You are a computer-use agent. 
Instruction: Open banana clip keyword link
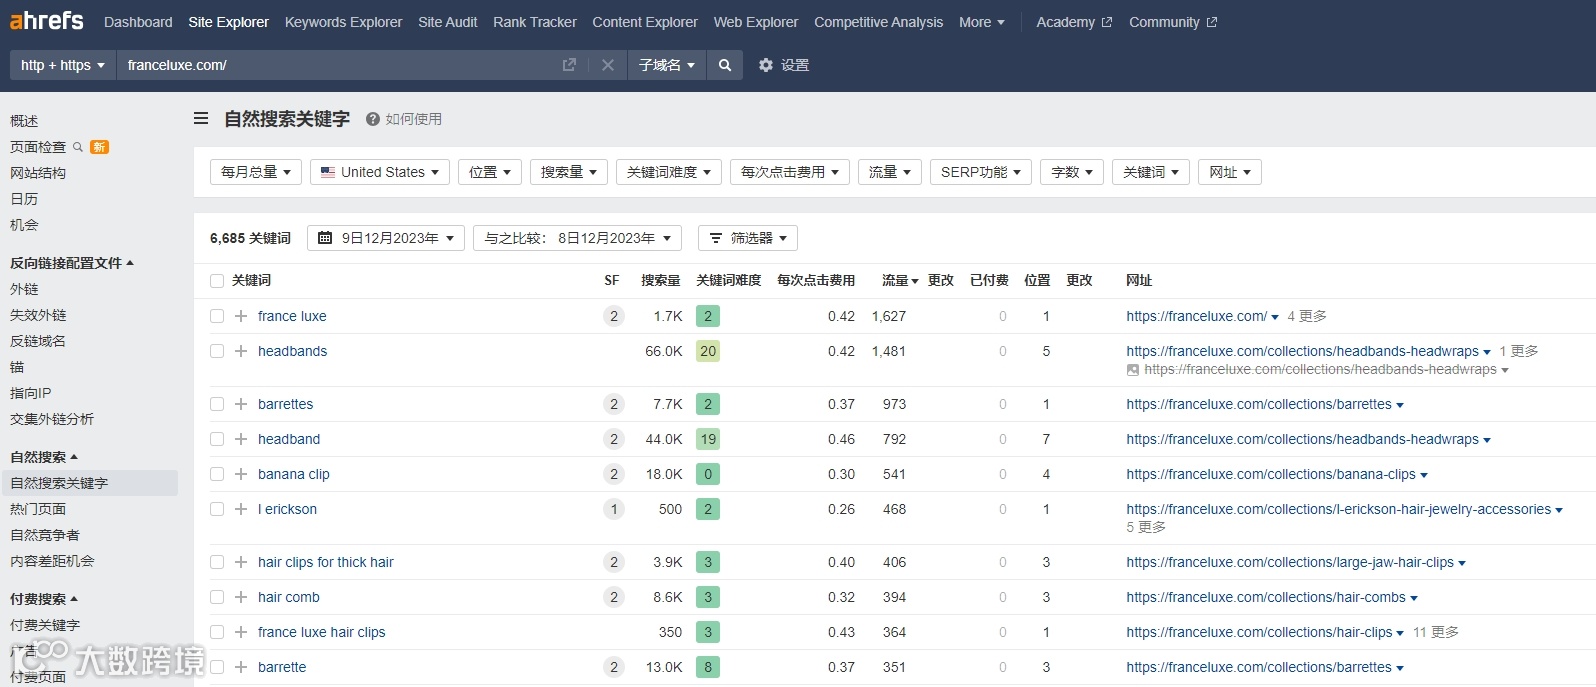point(293,474)
